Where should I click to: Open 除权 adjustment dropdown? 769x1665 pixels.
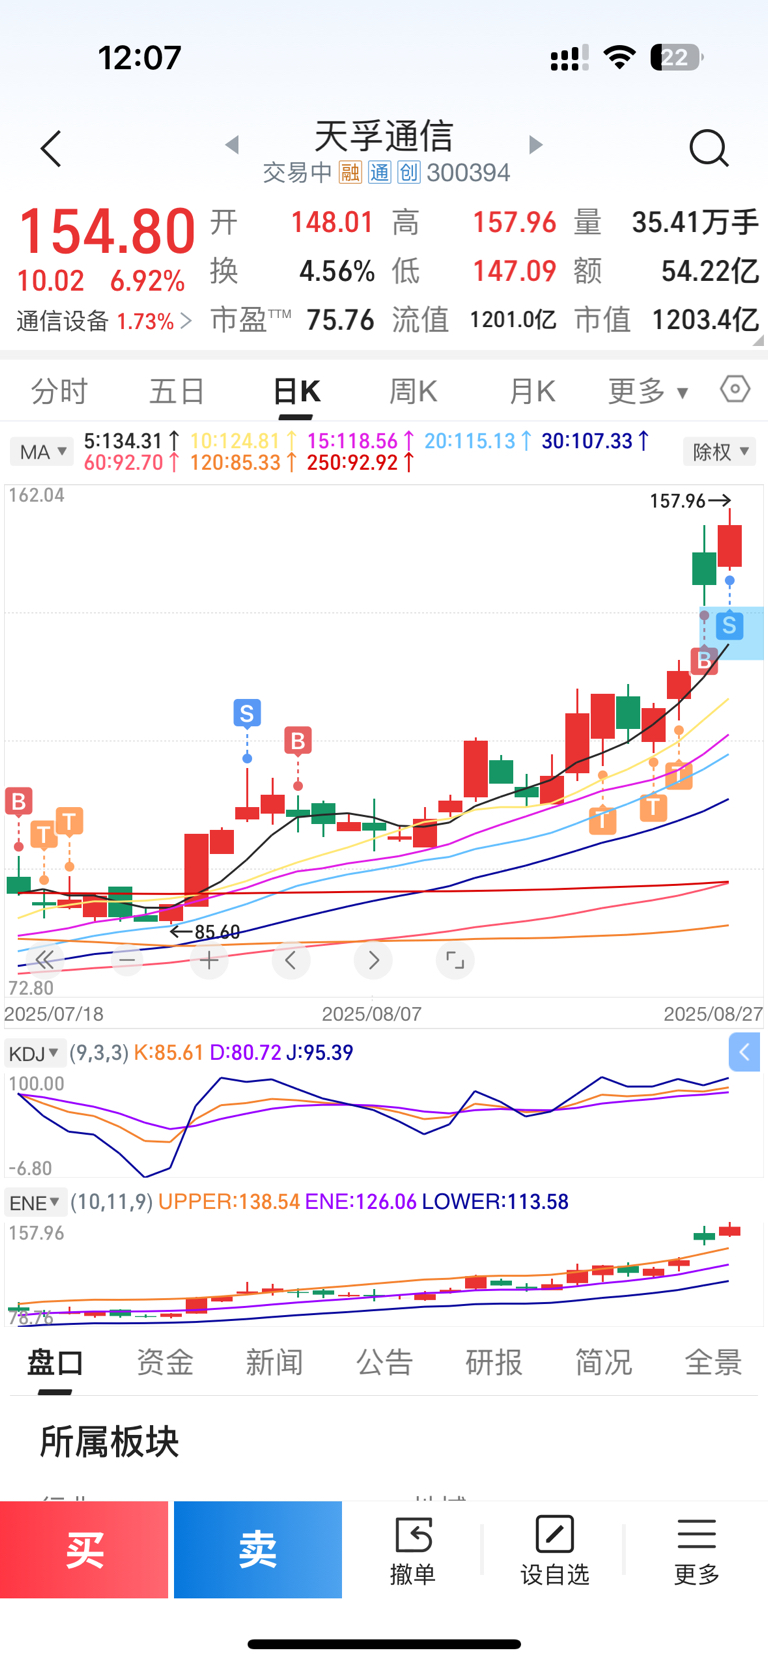[x=720, y=452]
